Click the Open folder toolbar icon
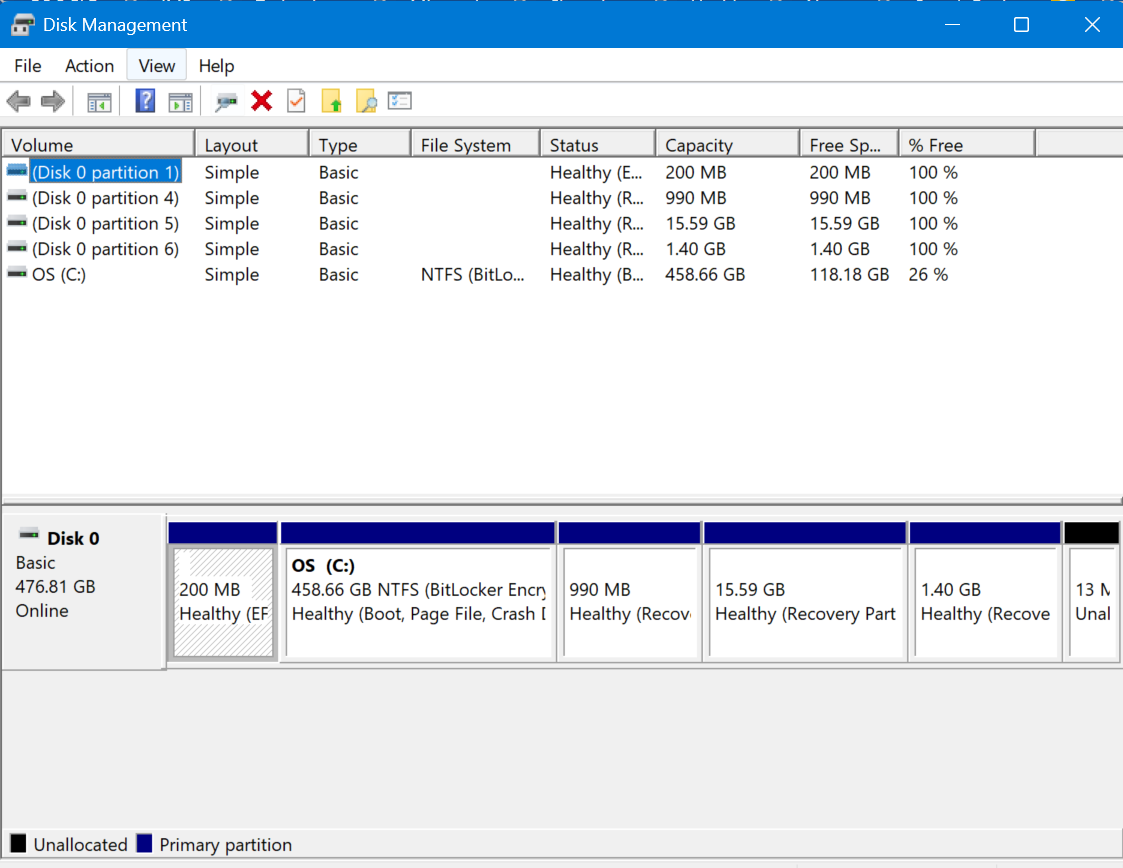Viewport: 1123px width, 868px height. pyautogui.click(x=330, y=100)
